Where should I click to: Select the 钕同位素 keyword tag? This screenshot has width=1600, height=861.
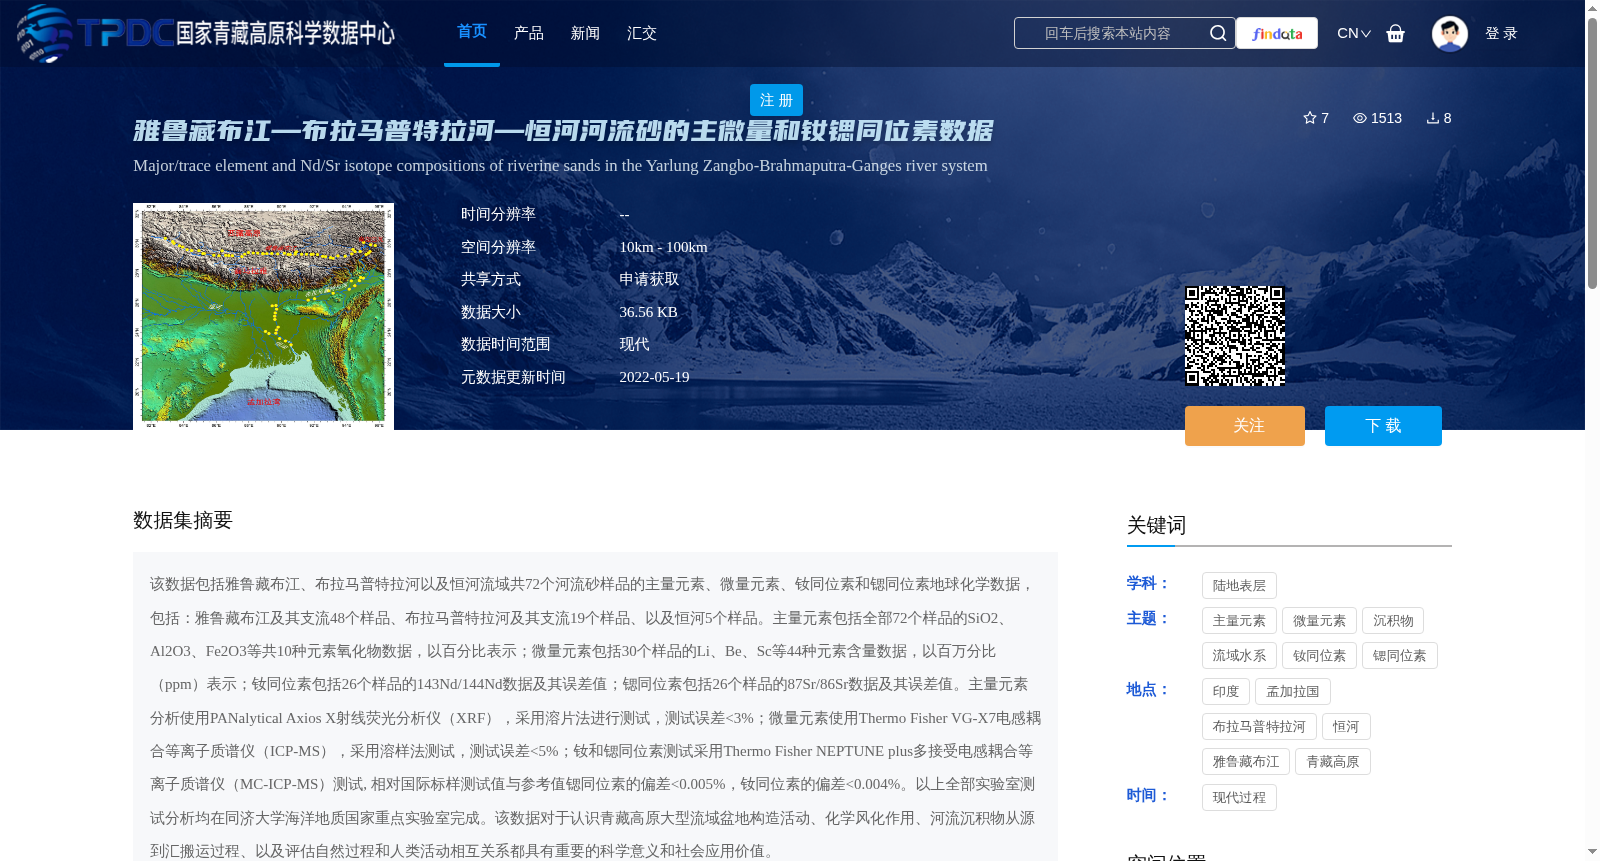pos(1319,656)
